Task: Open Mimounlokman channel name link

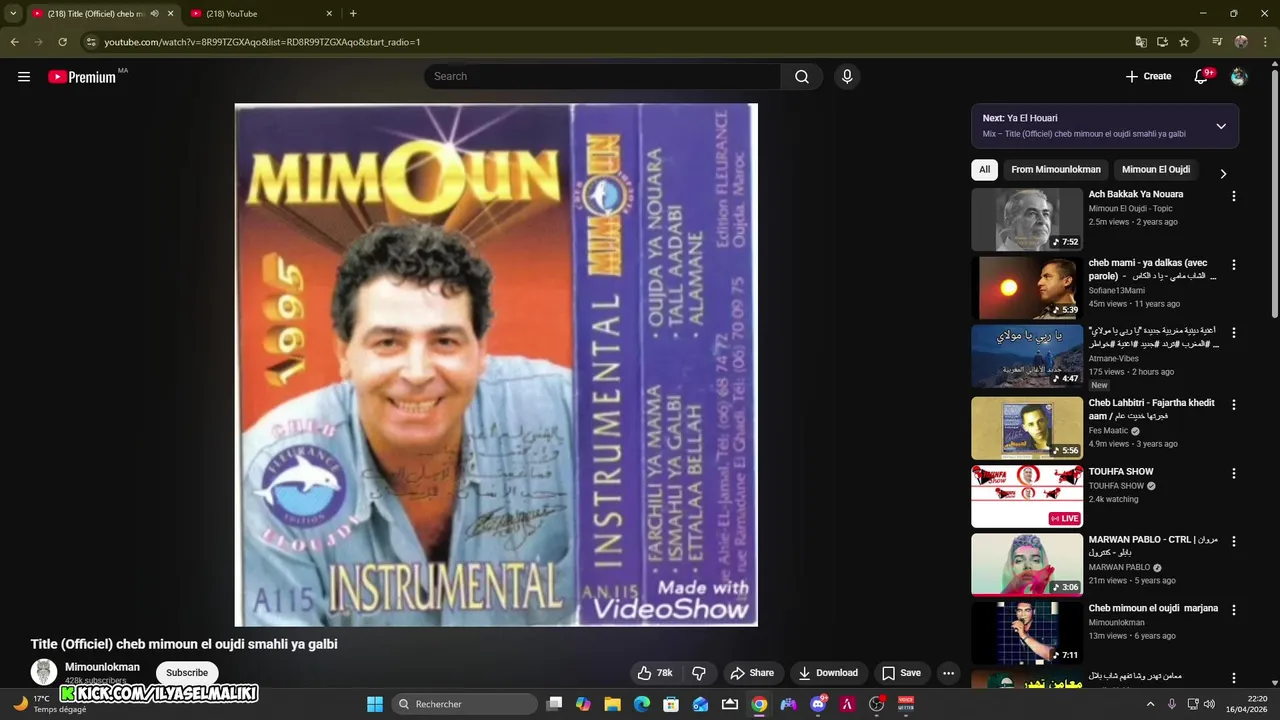Action: pos(102,667)
